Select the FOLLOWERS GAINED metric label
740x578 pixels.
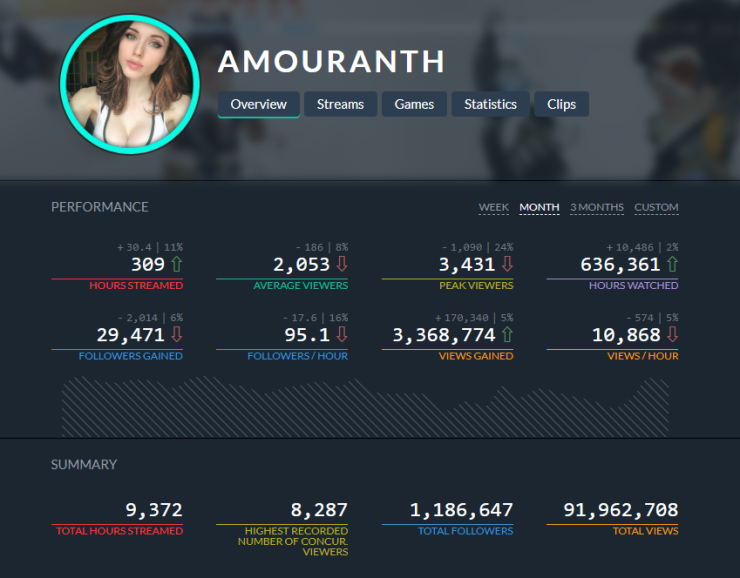(x=131, y=356)
